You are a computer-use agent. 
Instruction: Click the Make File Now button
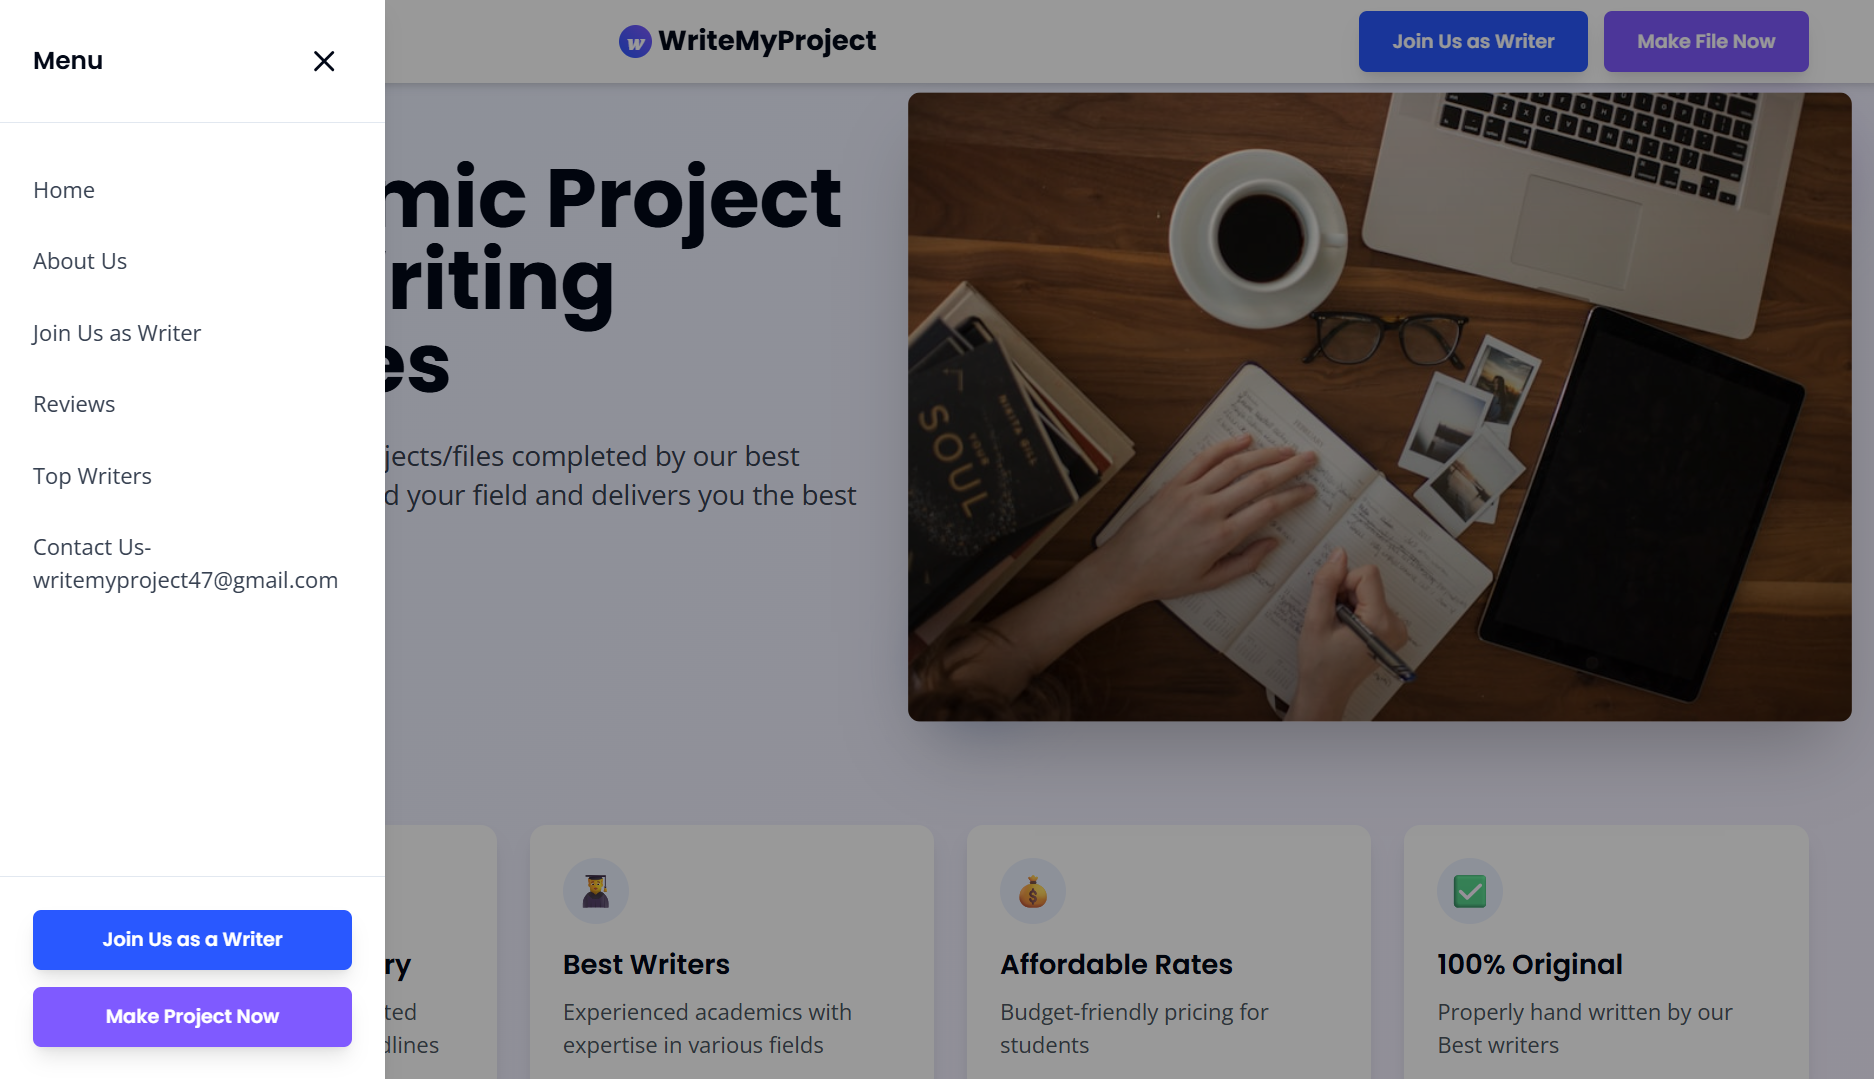tap(1706, 41)
